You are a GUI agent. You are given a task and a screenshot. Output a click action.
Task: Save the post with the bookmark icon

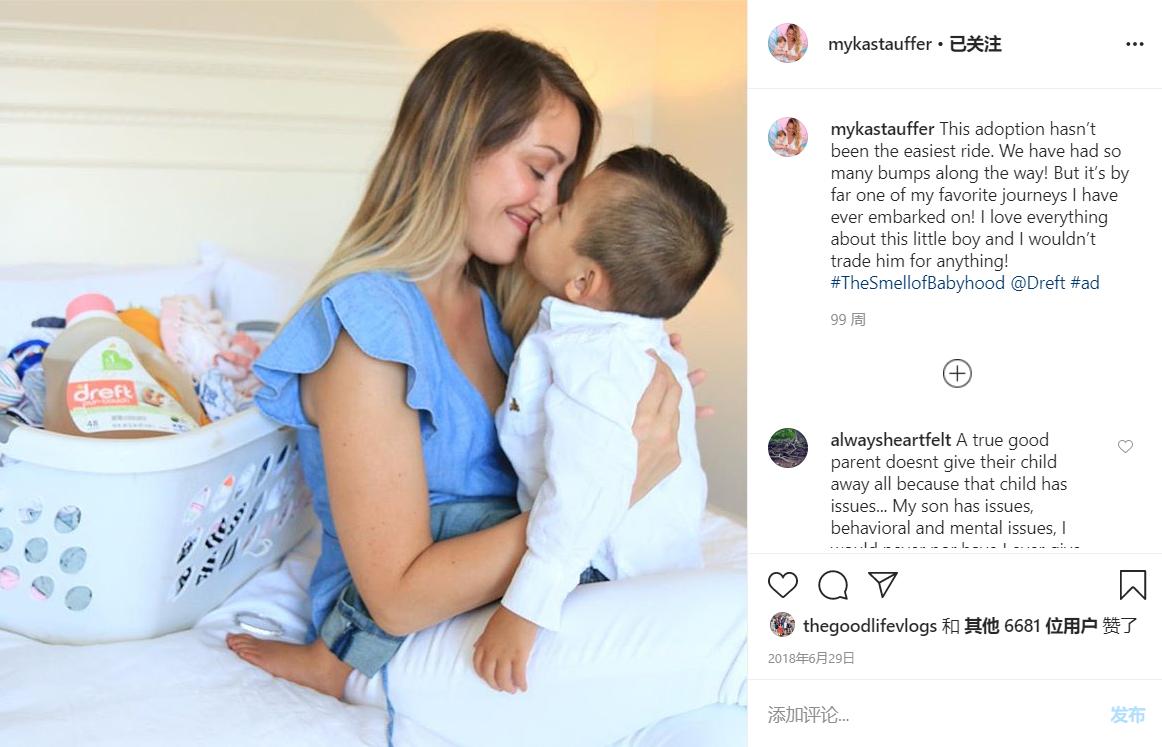pyautogui.click(x=1132, y=585)
